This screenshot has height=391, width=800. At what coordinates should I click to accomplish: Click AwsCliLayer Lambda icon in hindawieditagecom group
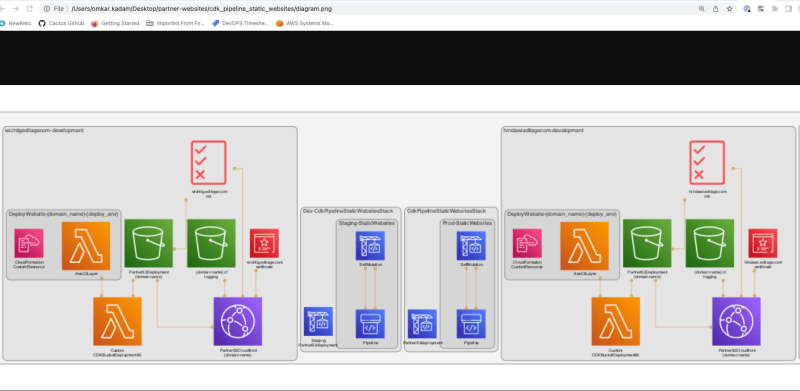click(585, 246)
